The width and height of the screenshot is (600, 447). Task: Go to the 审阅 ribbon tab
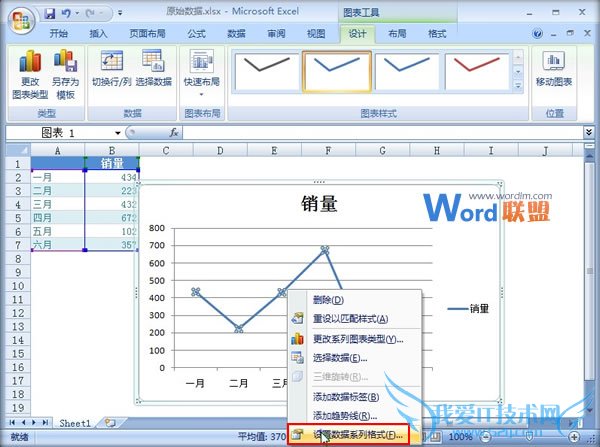point(276,34)
